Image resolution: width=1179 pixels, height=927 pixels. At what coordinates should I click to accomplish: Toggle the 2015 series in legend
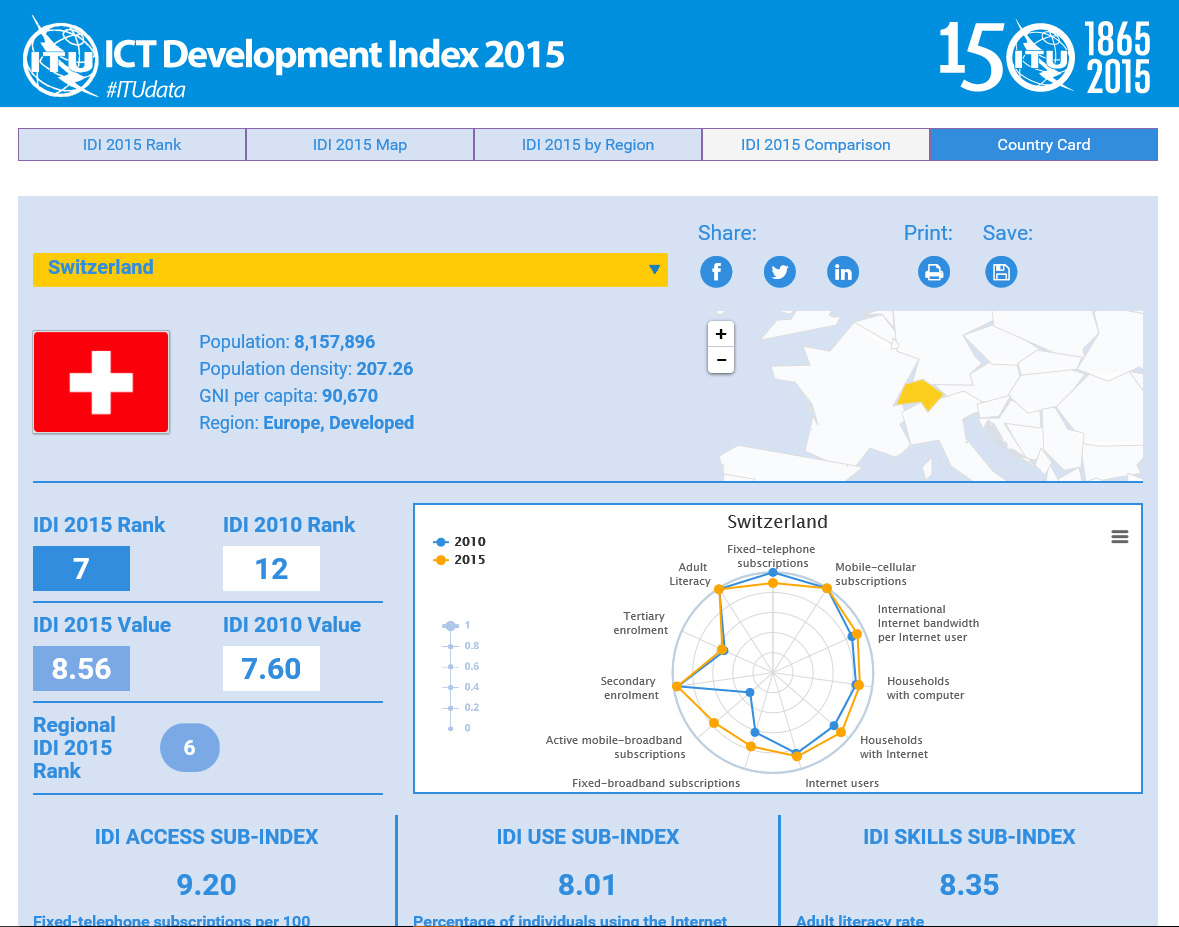click(459, 559)
